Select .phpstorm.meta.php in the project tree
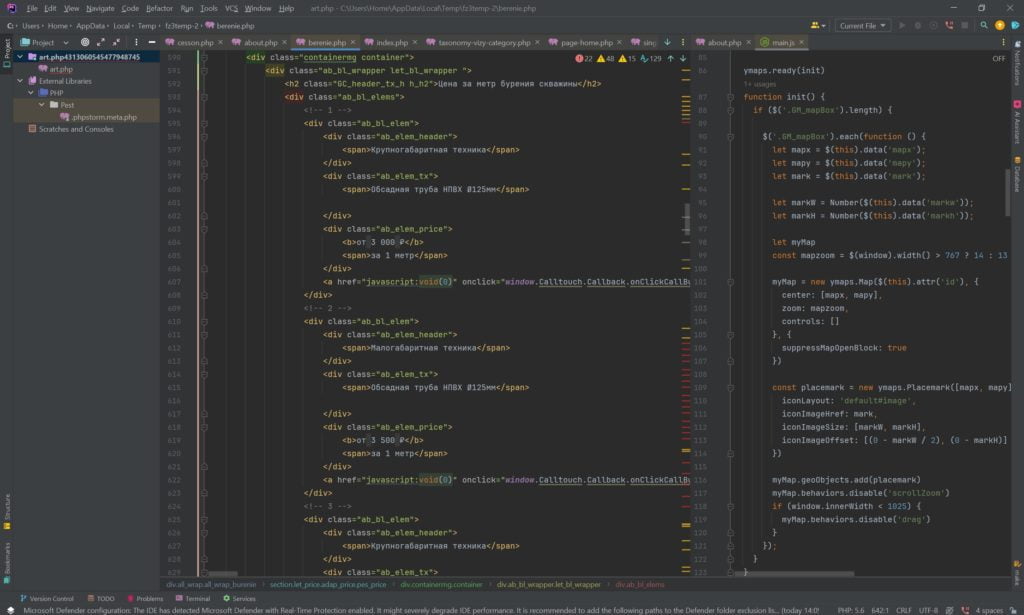Screen dimensions: 1024x615 click(104, 117)
